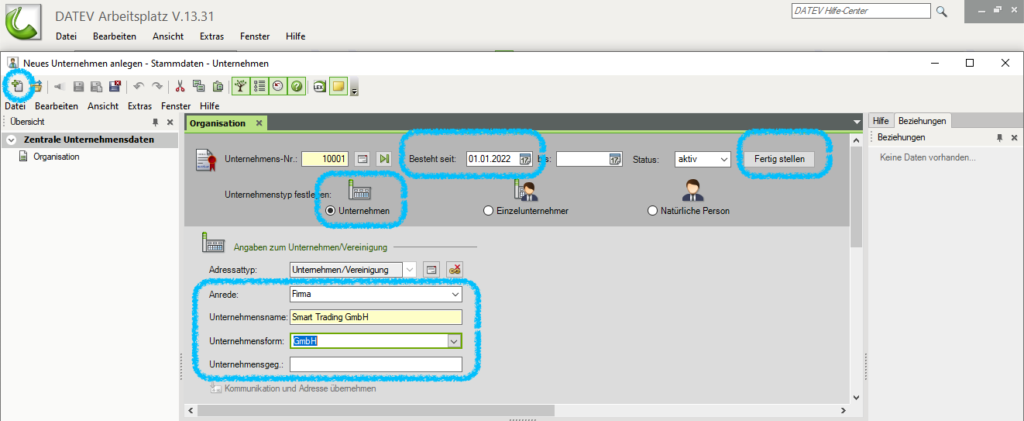This screenshot has height=421, width=1024.
Task: Click the toolbar overflow options arrow
Action: pos(355,87)
